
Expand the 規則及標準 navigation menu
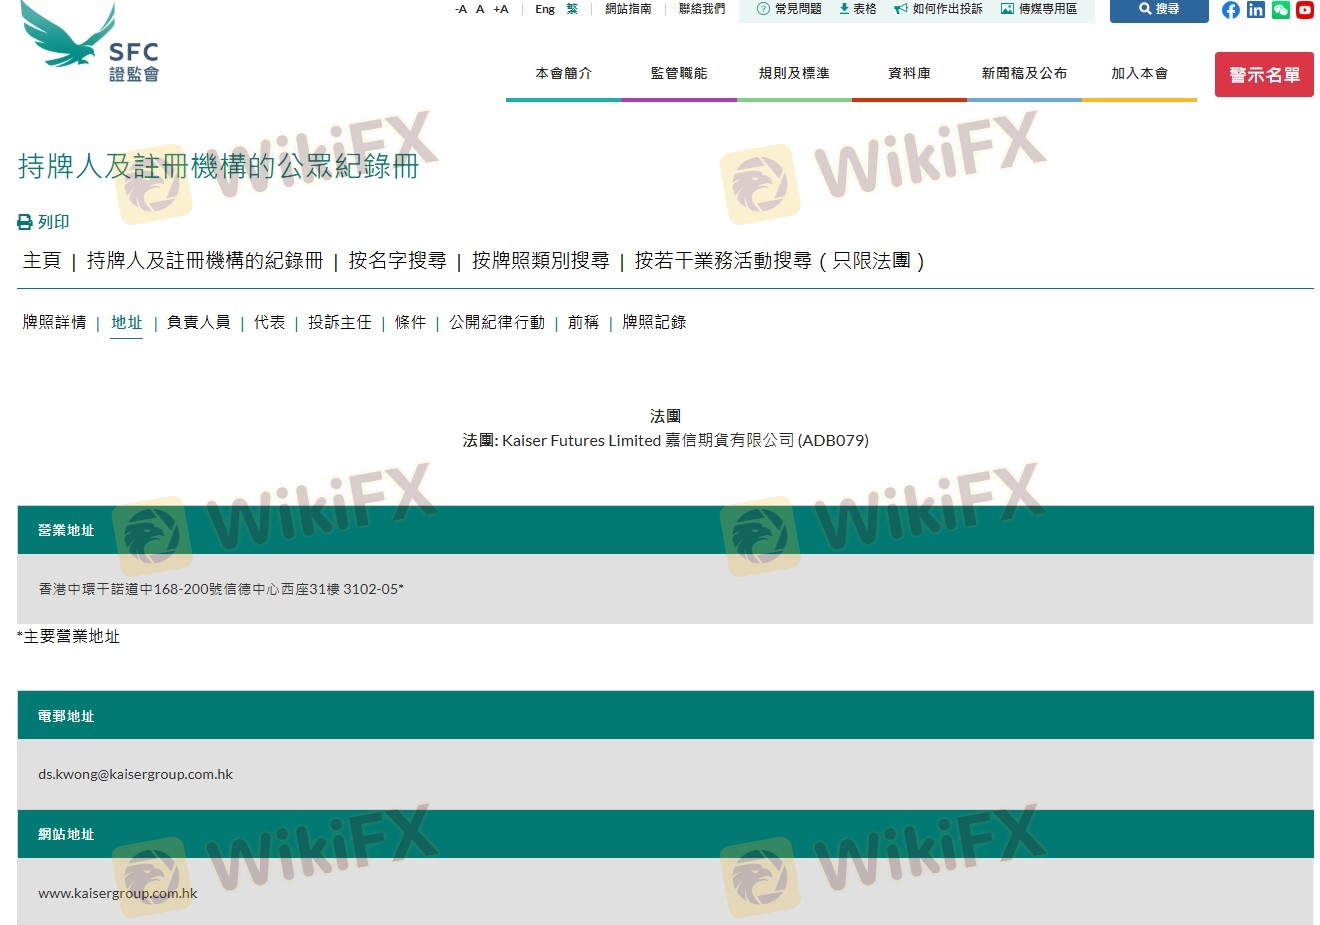(x=794, y=73)
